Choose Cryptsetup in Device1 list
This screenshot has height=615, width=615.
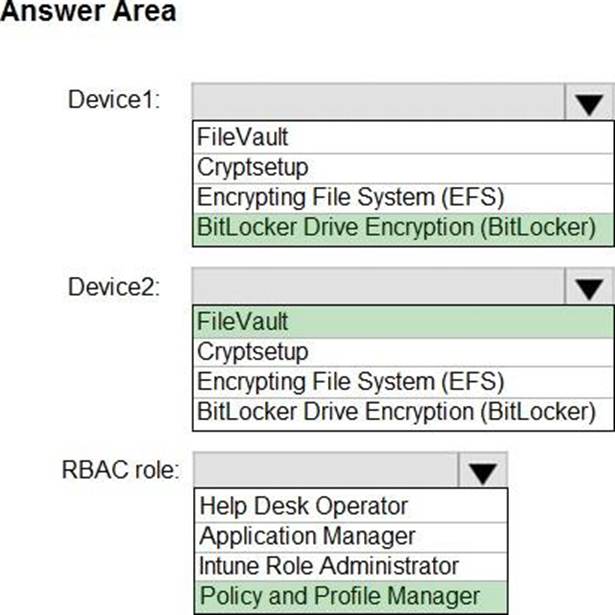click(x=403, y=168)
